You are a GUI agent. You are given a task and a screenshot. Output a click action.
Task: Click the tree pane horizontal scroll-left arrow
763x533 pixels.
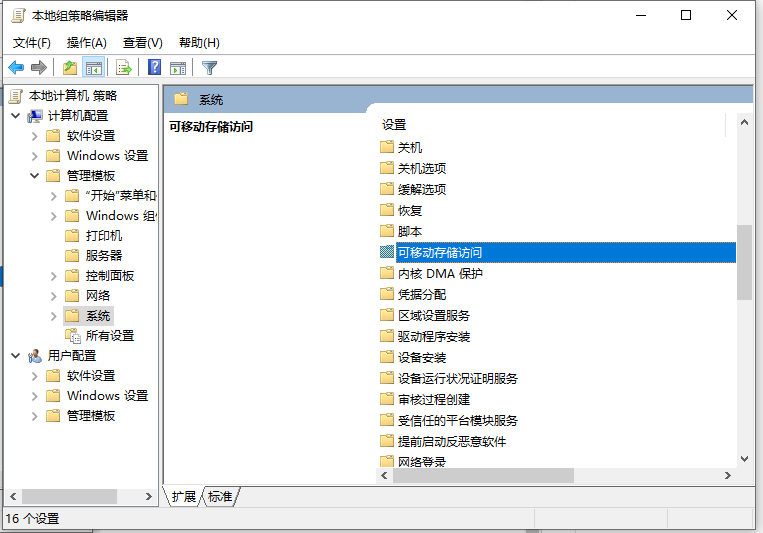click(x=13, y=496)
